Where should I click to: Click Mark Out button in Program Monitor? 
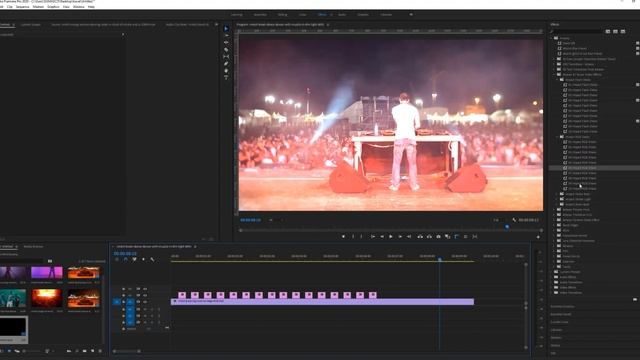point(362,237)
